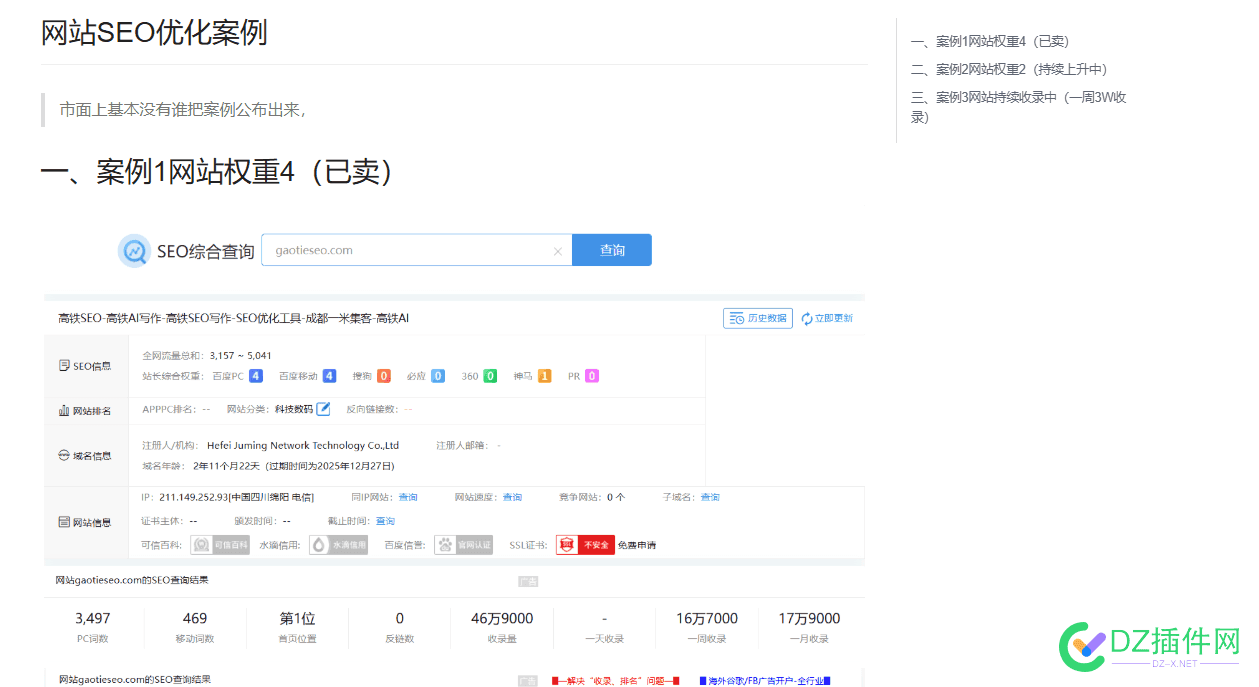
Task: Click 同IP网站 查询 link
Action: tap(408, 497)
